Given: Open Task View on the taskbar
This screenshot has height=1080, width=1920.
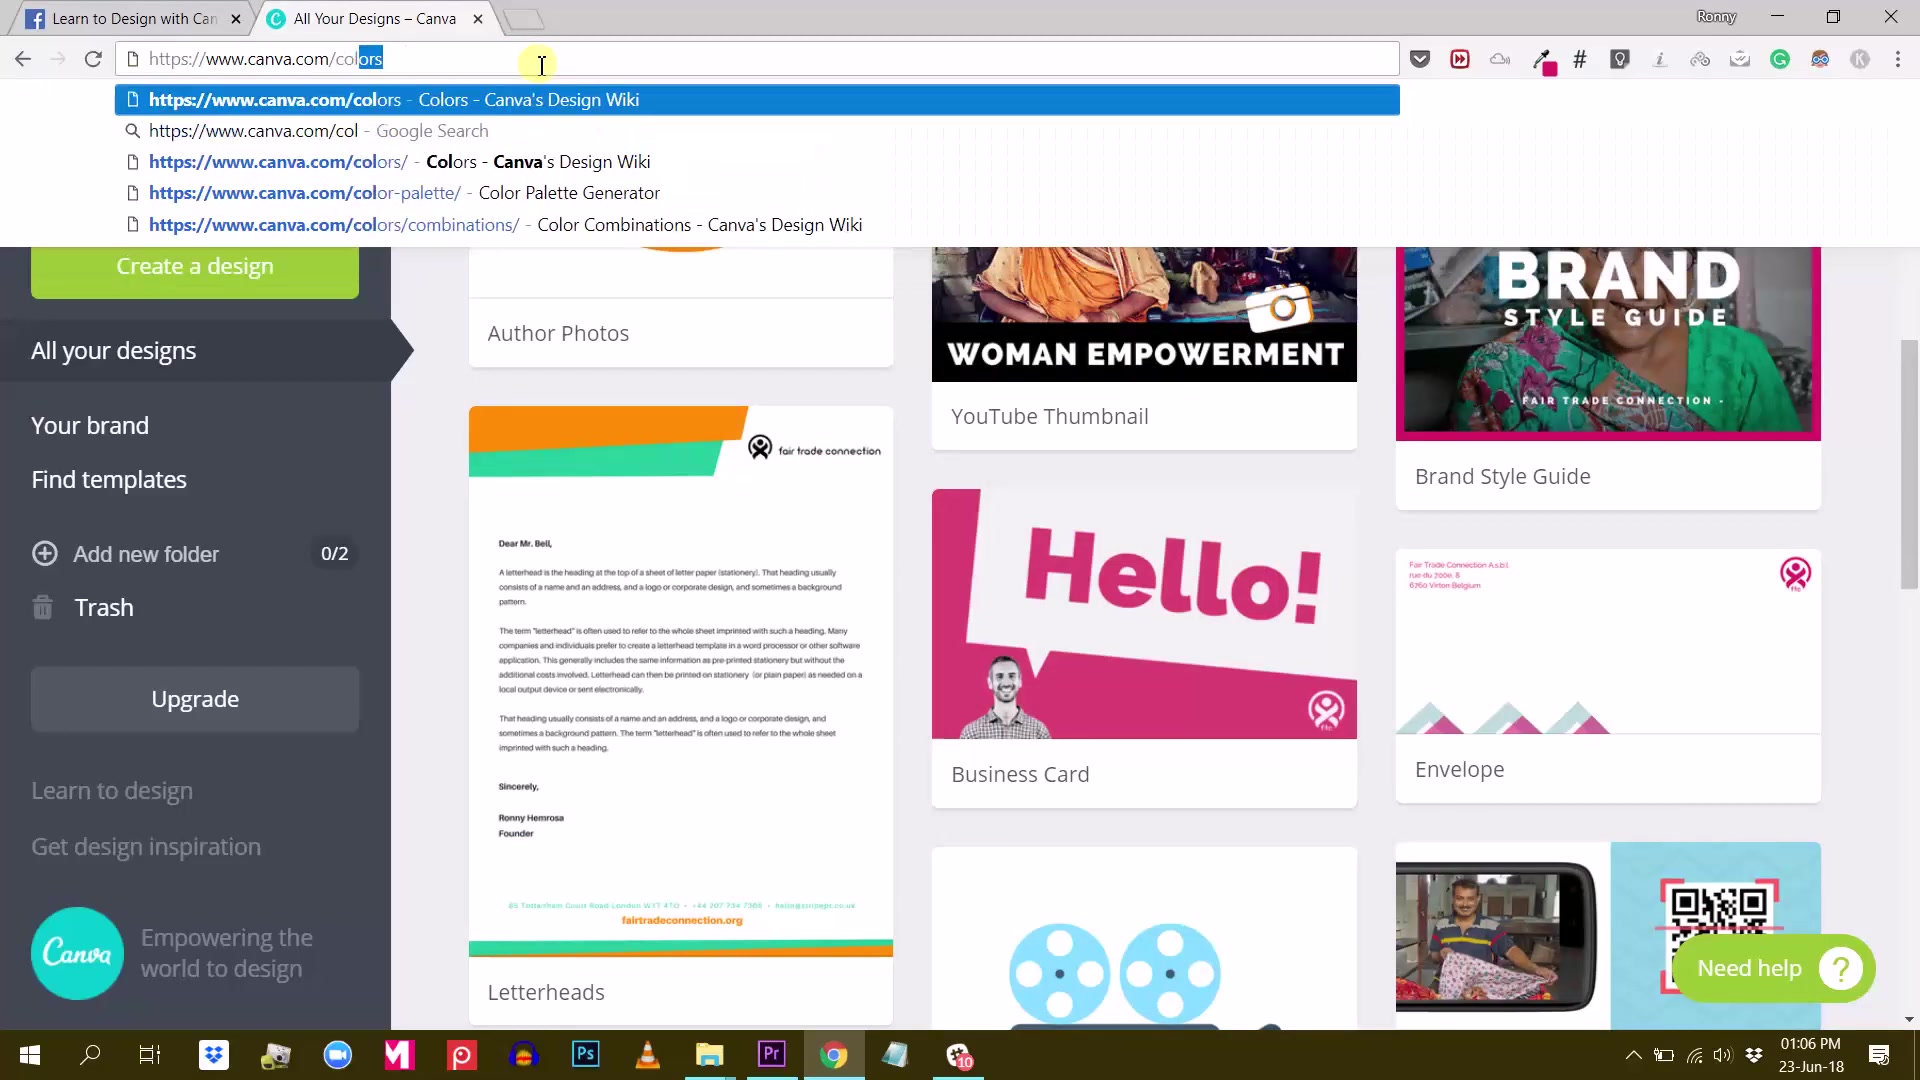Looking at the screenshot, I should click(150, 1055).
